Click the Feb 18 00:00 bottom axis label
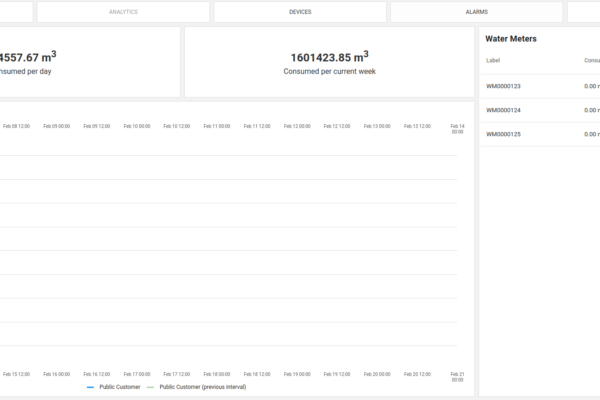Image resolution: width=600 pixels, height=400 pixels. point(216,374)
